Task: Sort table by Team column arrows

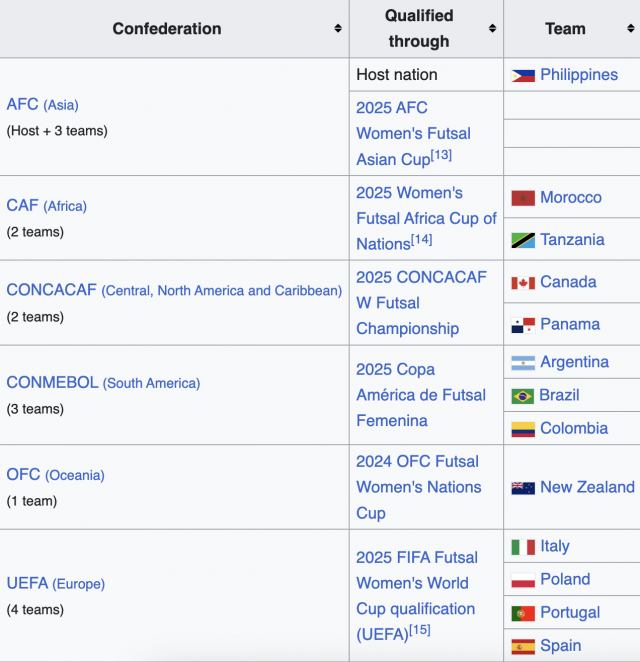Action: [631, 28]
